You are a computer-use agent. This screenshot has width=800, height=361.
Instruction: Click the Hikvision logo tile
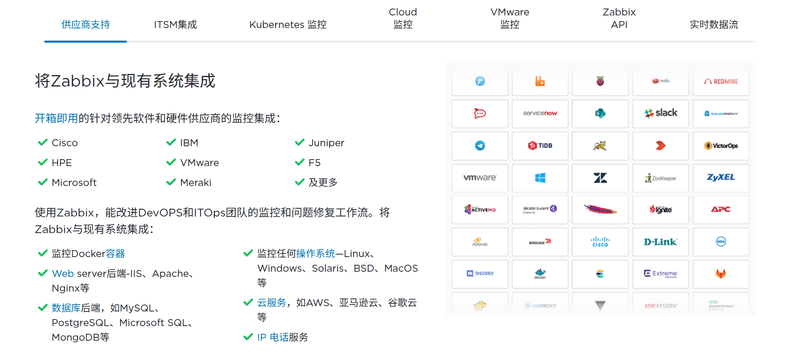(660, 305)
